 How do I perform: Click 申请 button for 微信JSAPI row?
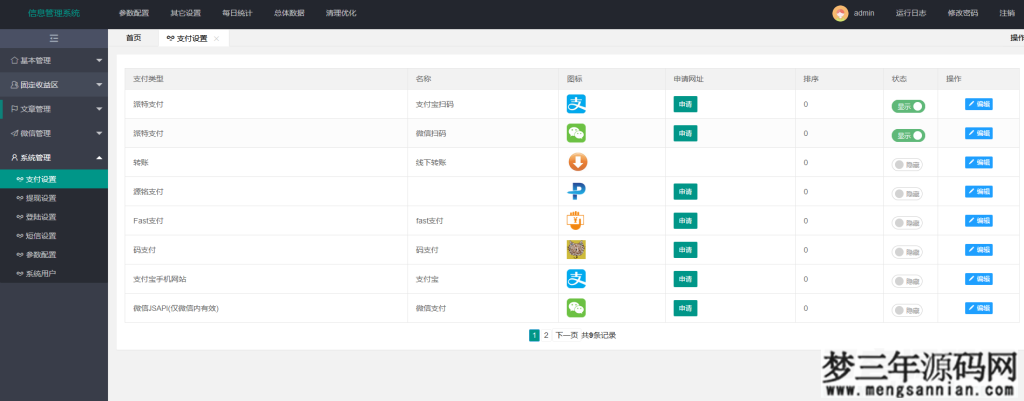pyautogui.click(x=685, y=308)
